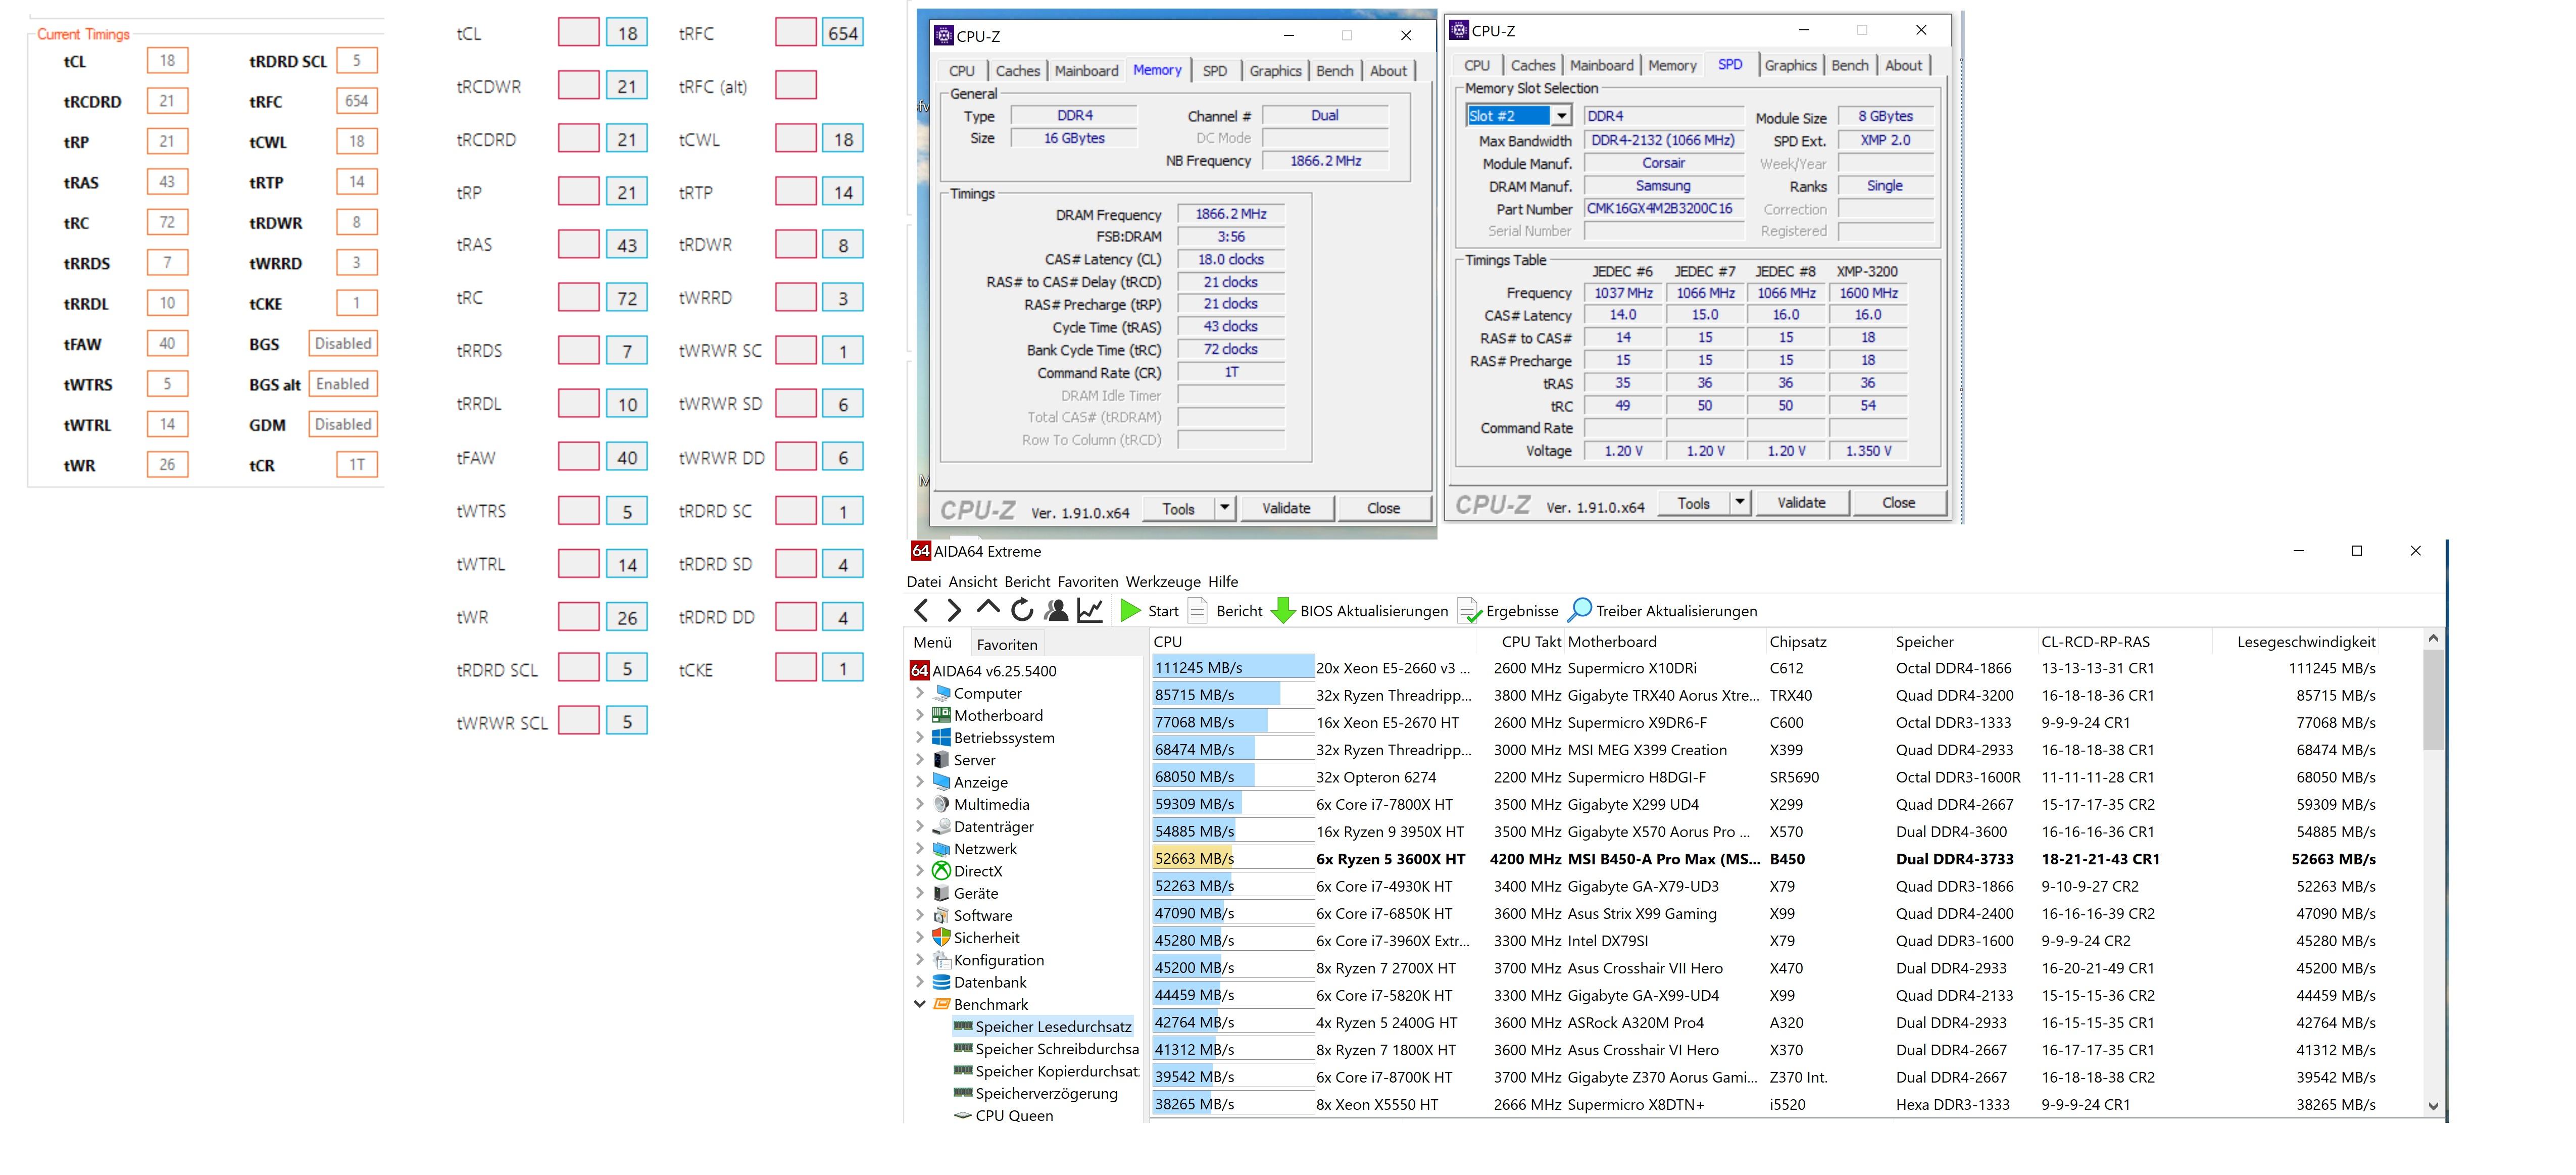Expand the Konfiguration tree node
Viewport: 2576px width, 1175px height.
point(920,960)
